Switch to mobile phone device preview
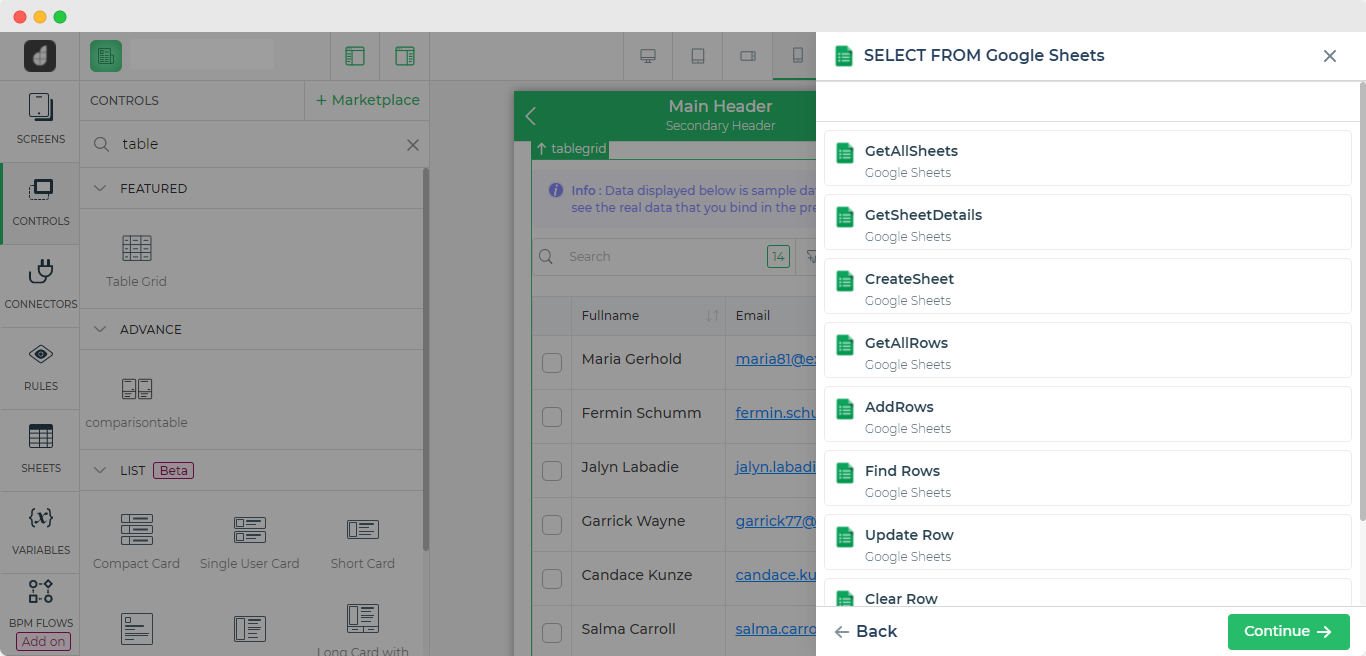Image resolution: width=1366 pixels, height=656 pixels. (797, 56)
